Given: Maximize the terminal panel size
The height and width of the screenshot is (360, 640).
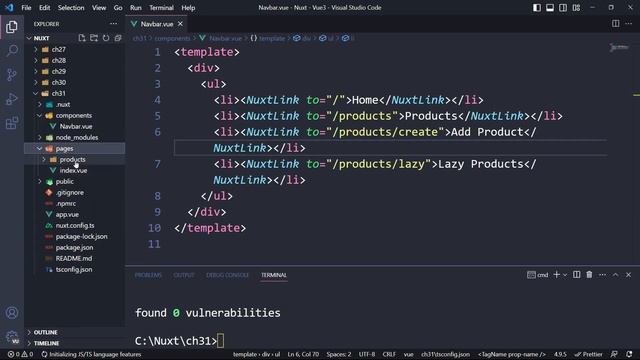Looking at the screenshot, I should 615,275.
